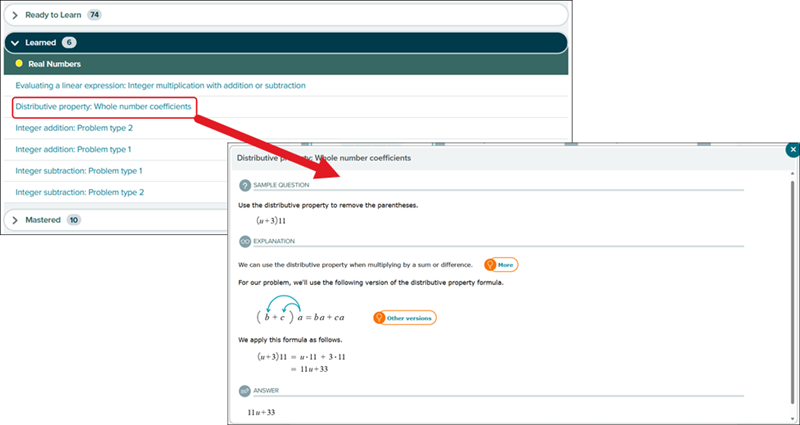Close the sample question popup
Screen dimensions: 800x425
point(792,150)
